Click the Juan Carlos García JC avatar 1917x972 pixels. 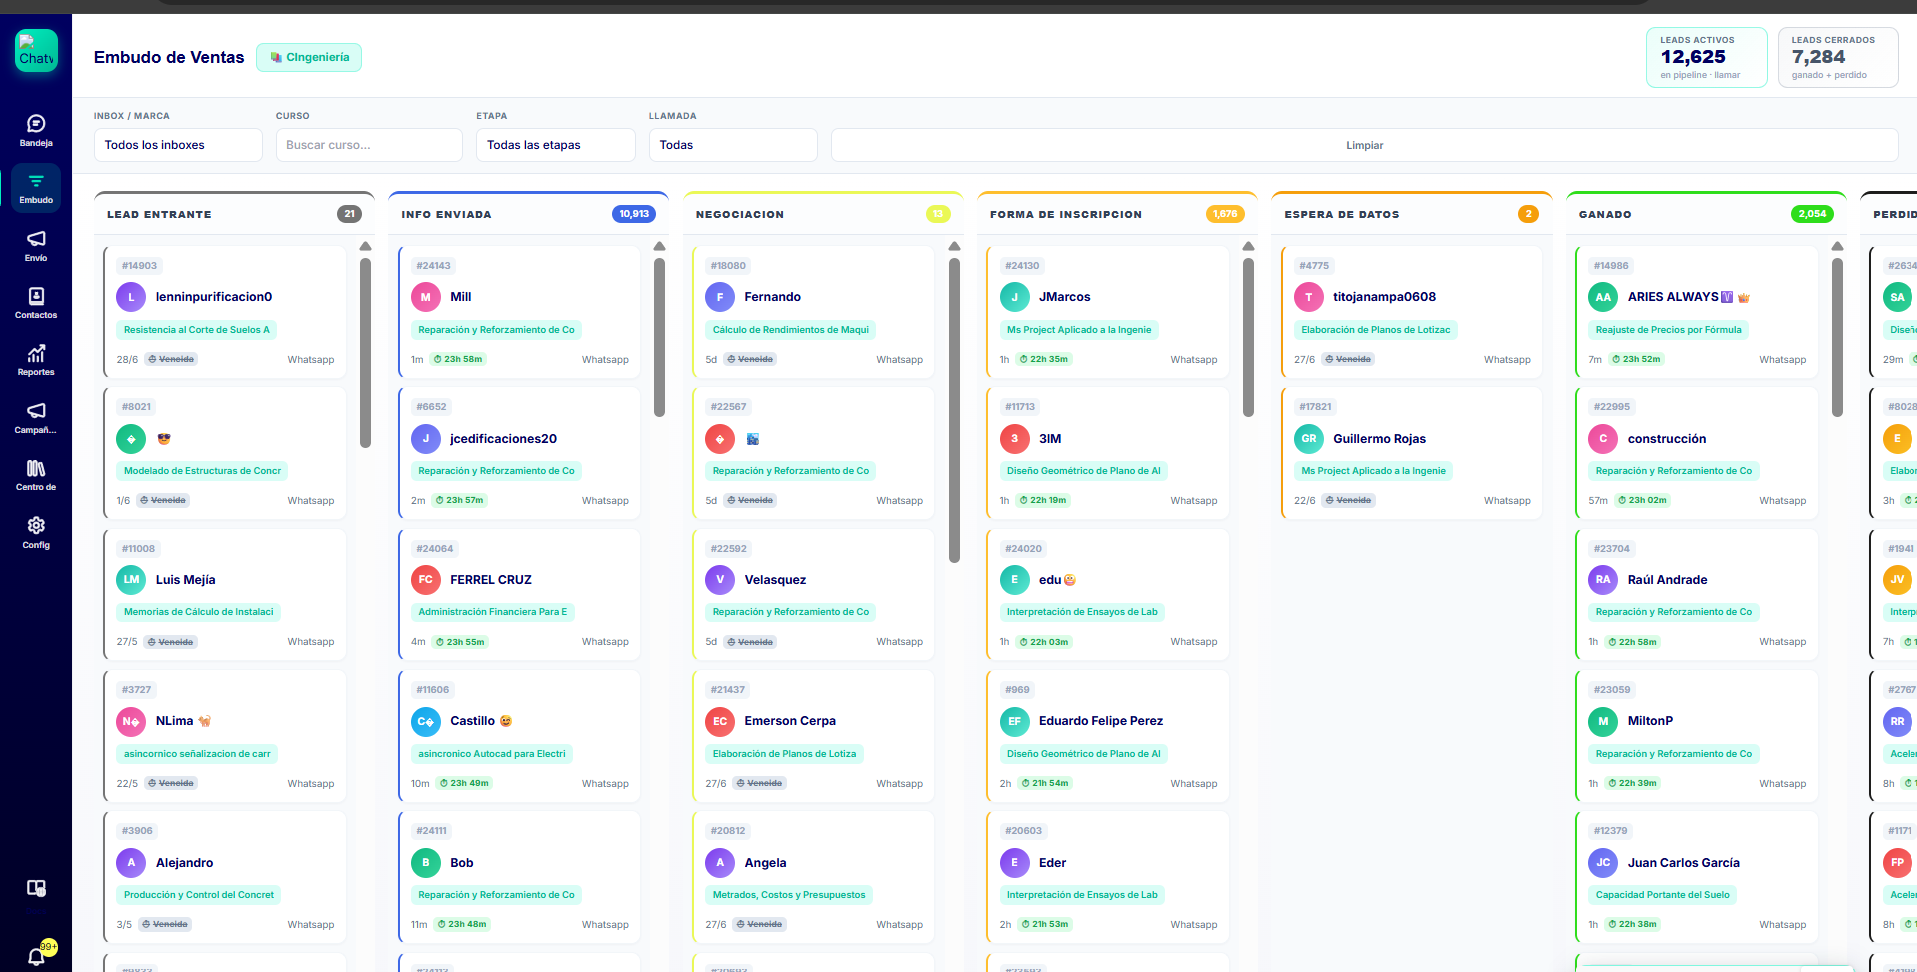pos(1603,863)
